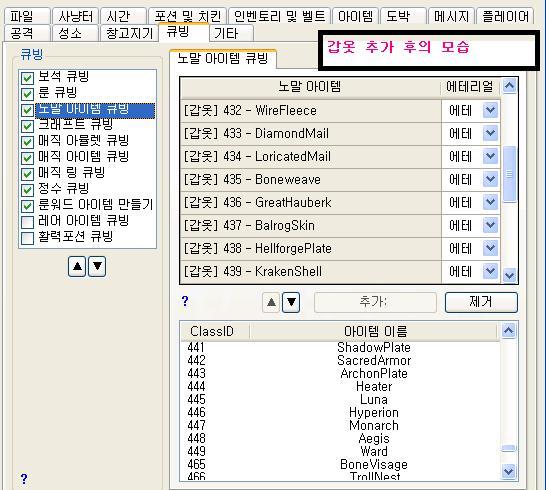The width and height of the screenshot is (546, 490).
Task: Click scroll-up arrow of ClassID list
Action: [x=508, y=330]
